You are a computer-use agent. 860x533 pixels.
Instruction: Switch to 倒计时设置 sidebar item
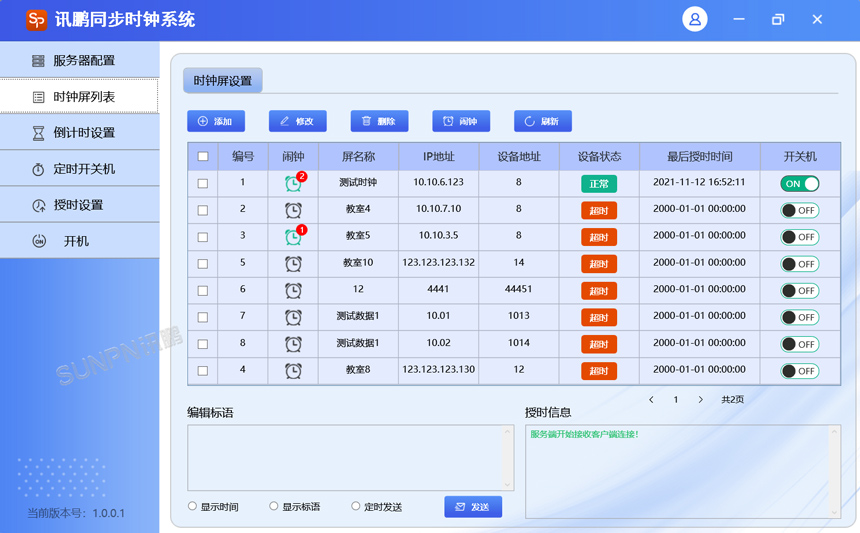point(79,133)
